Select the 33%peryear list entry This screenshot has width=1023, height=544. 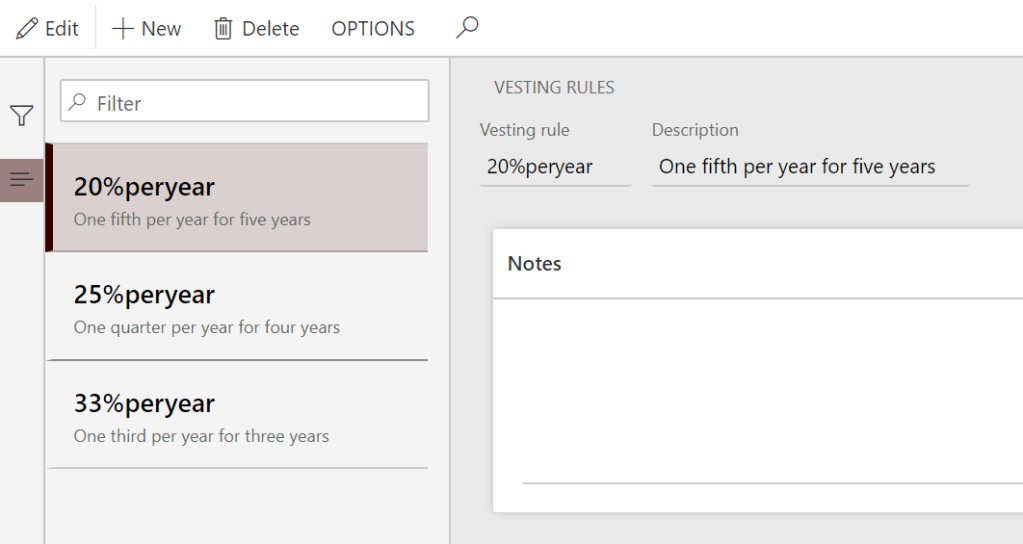(x=237, y=414)
